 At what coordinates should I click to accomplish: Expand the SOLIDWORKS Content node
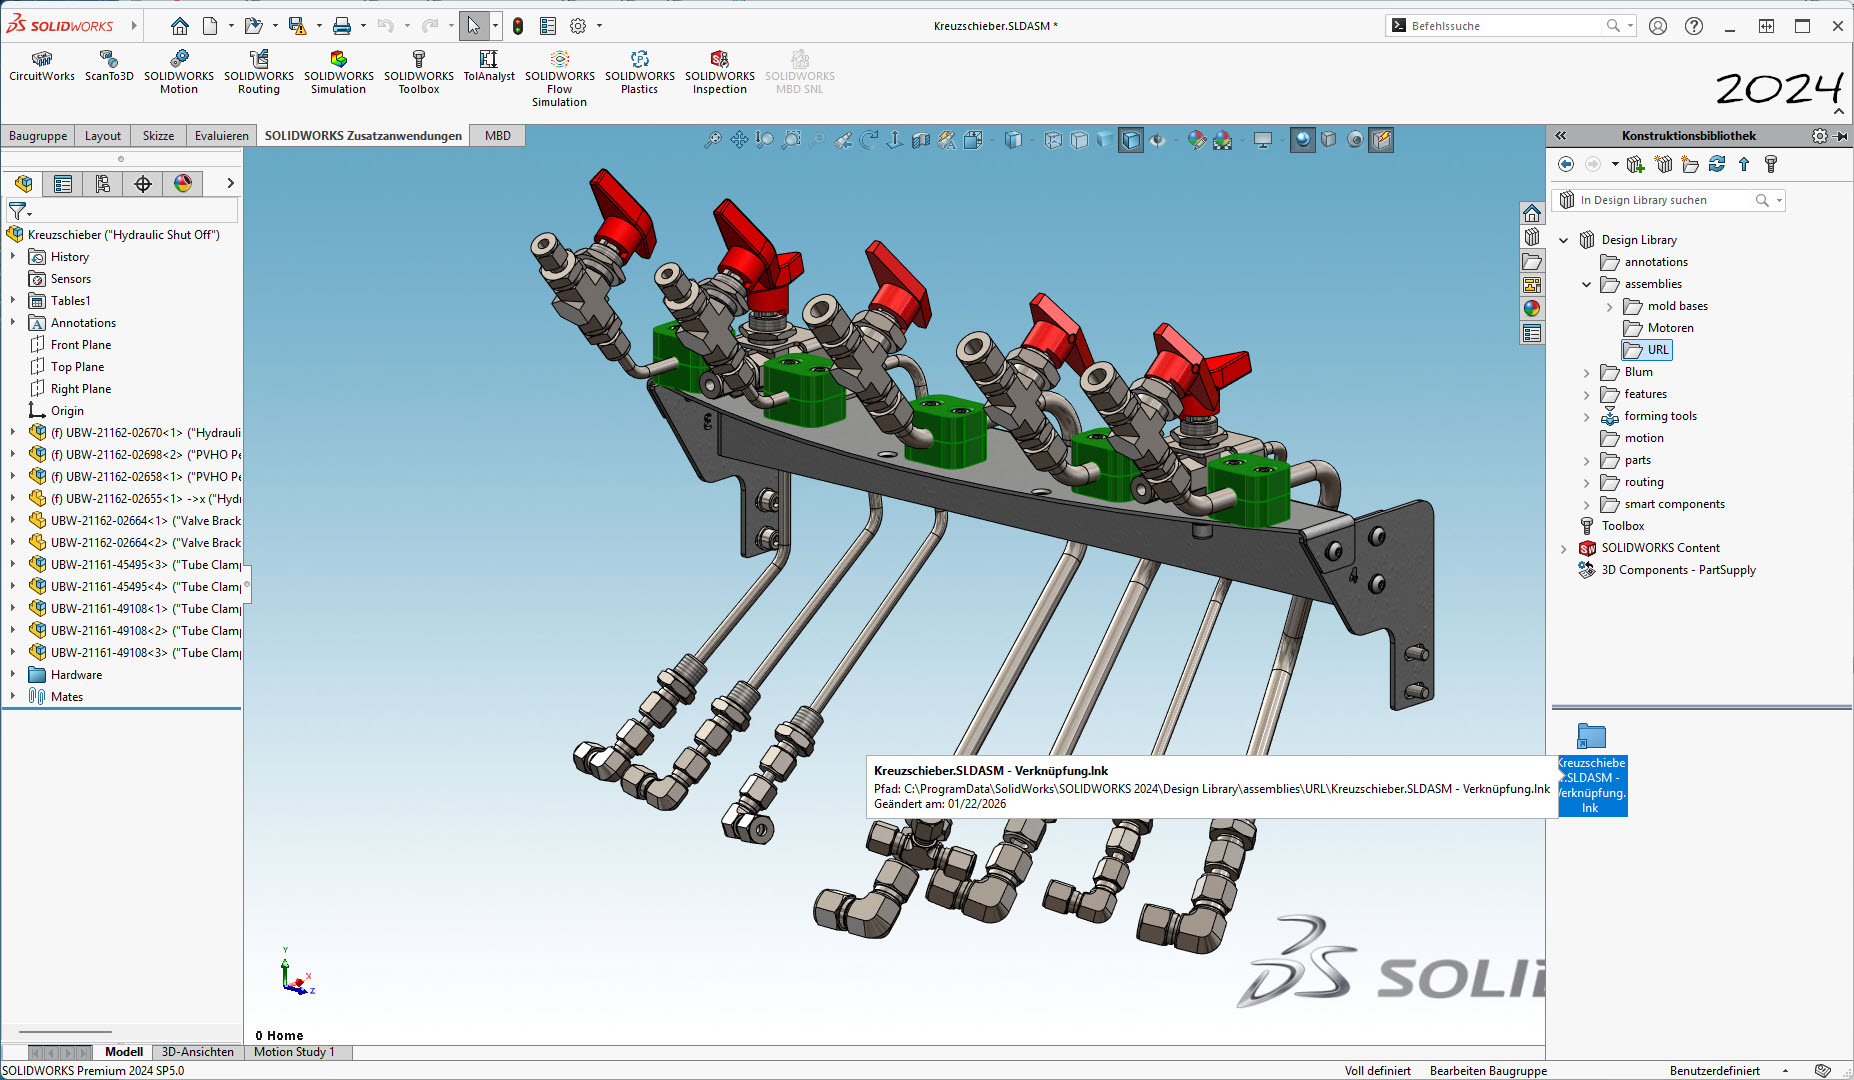click(x=1564, y=549)
